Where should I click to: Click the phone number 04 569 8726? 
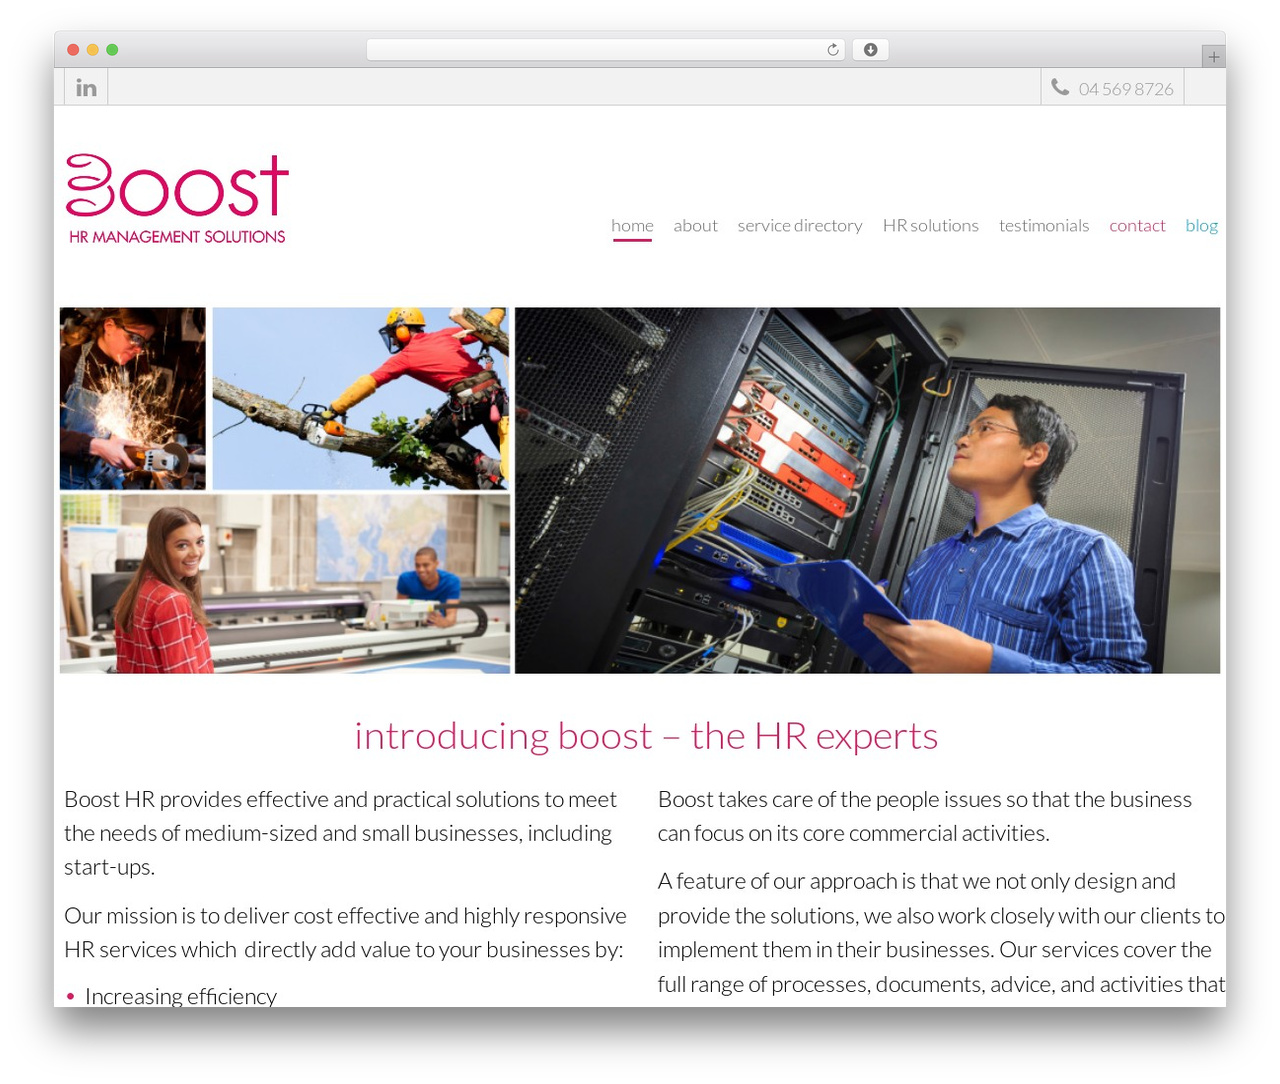[1126, 89]
